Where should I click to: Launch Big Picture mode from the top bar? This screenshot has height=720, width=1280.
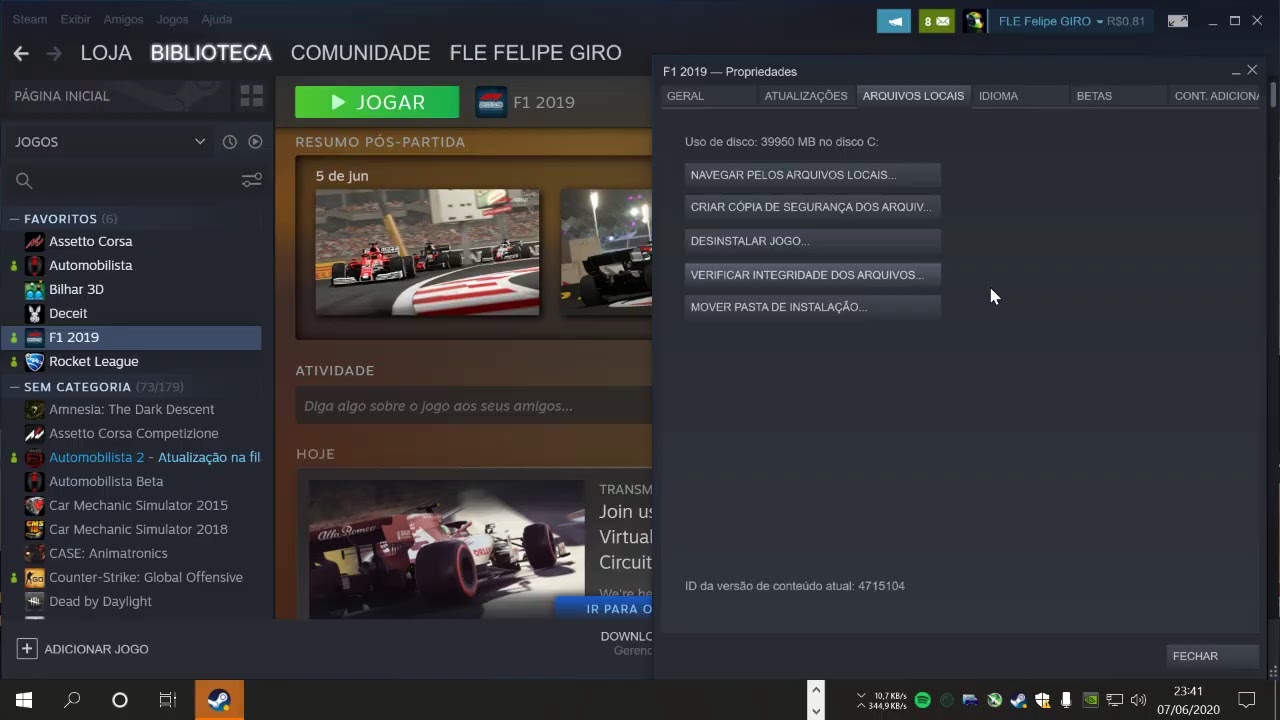click(1178, 21)
